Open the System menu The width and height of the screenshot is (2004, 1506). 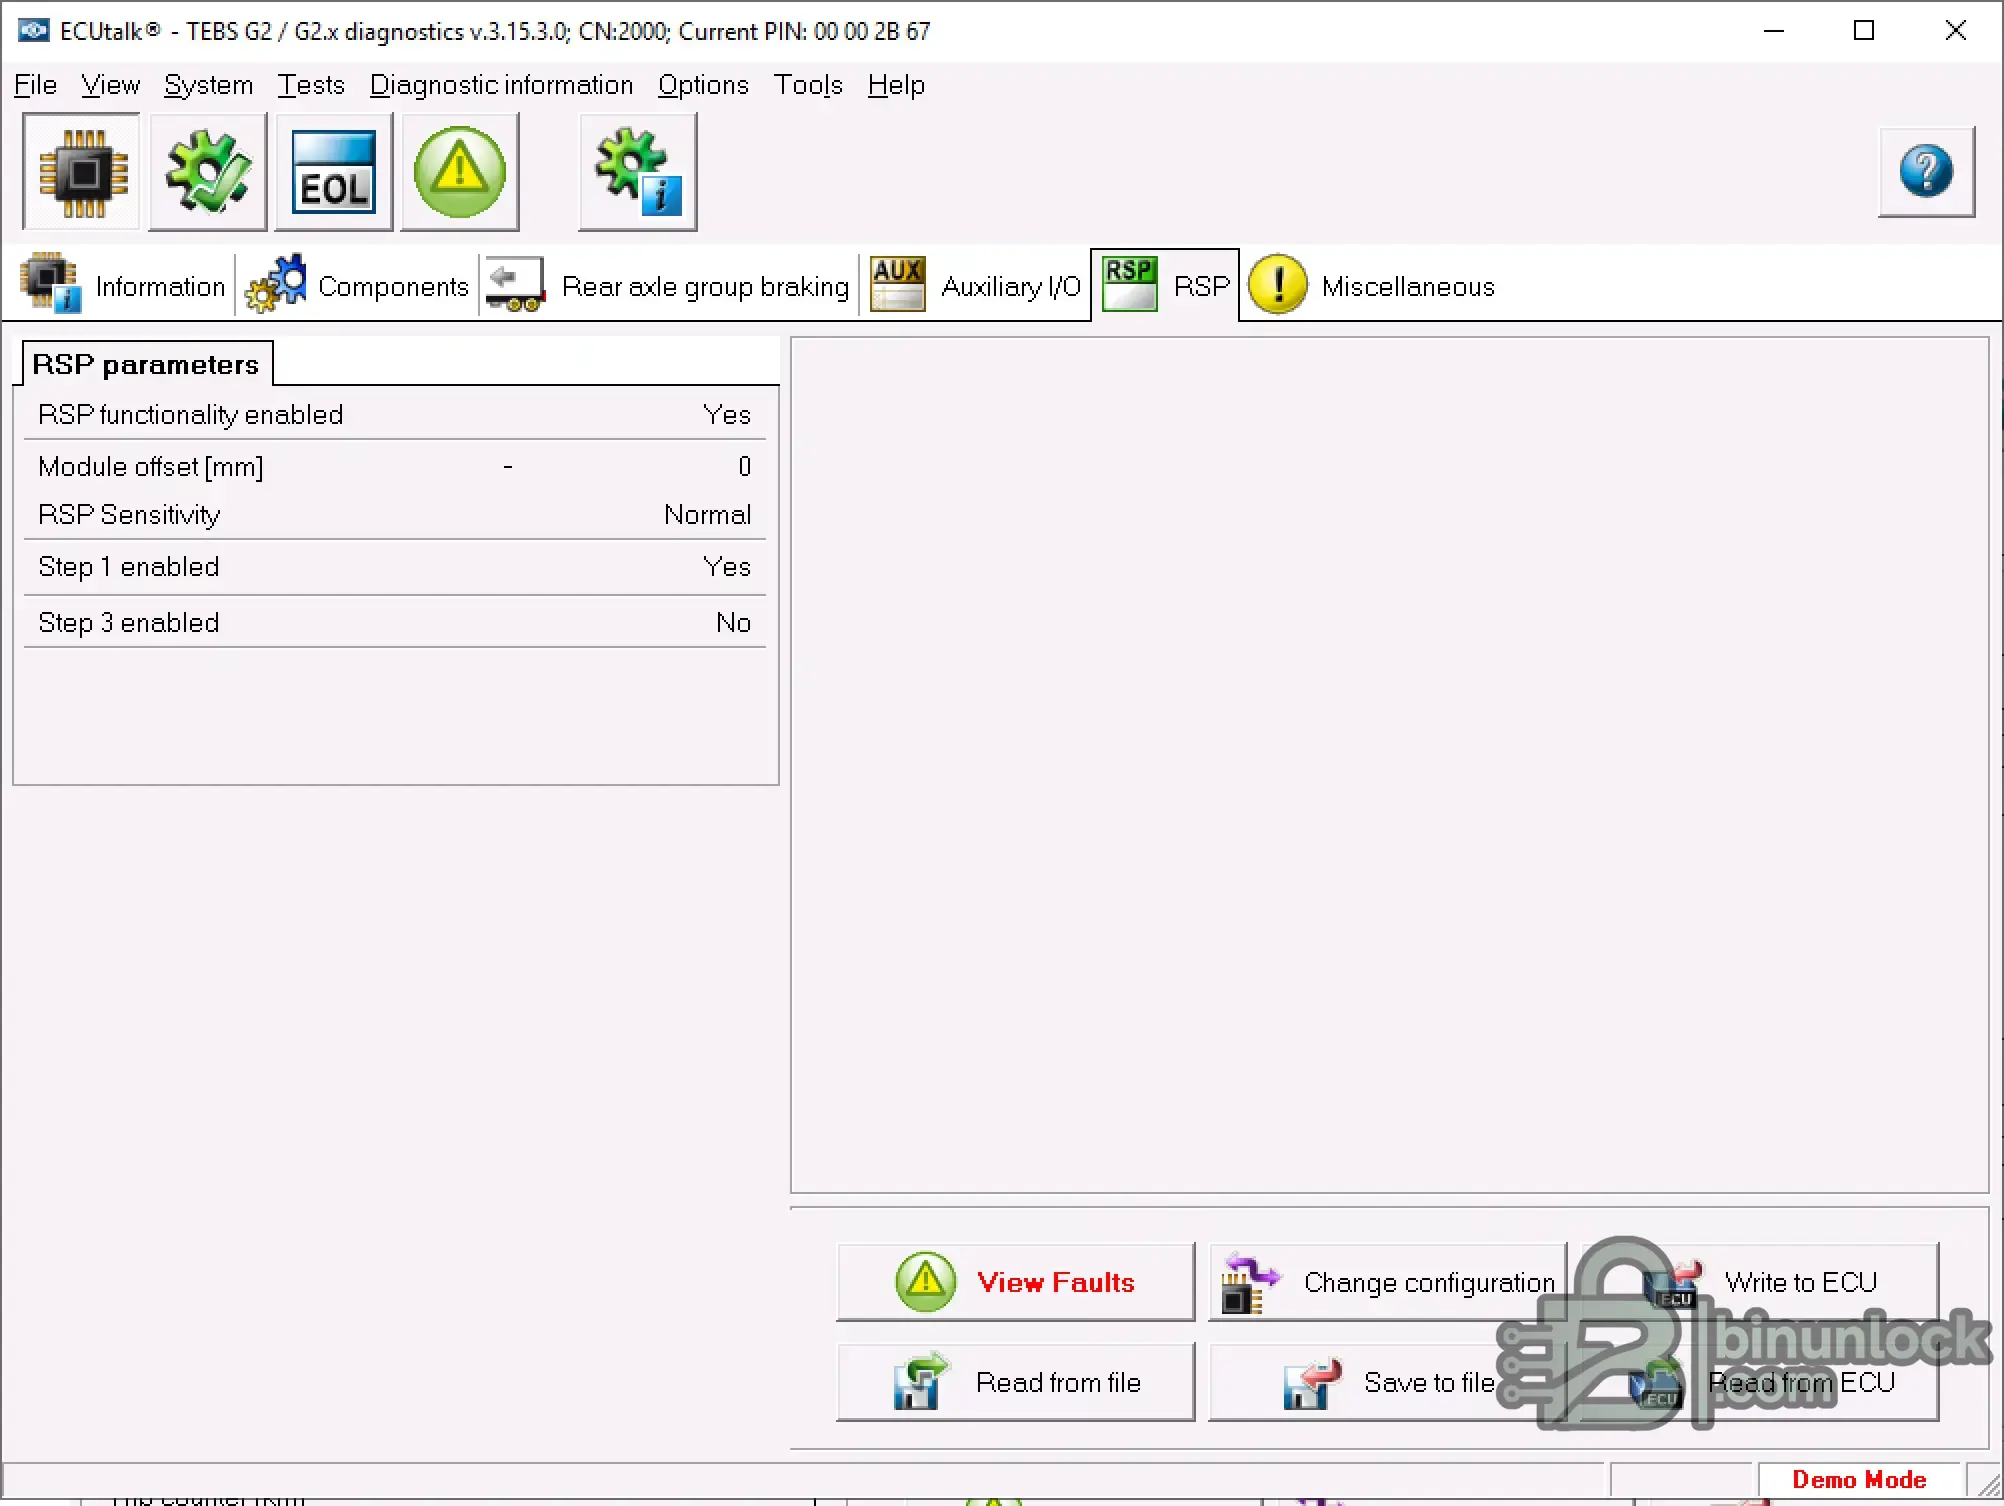pos(208,86)
